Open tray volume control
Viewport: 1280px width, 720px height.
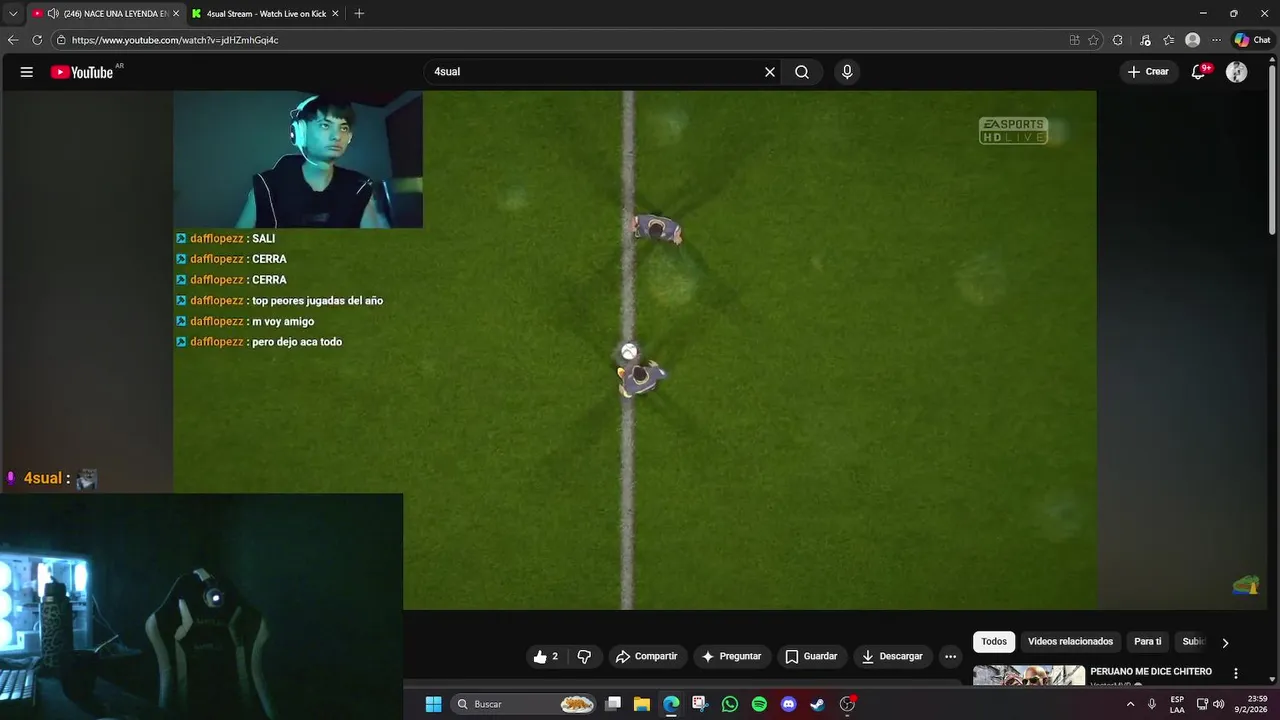[1218, 704]
